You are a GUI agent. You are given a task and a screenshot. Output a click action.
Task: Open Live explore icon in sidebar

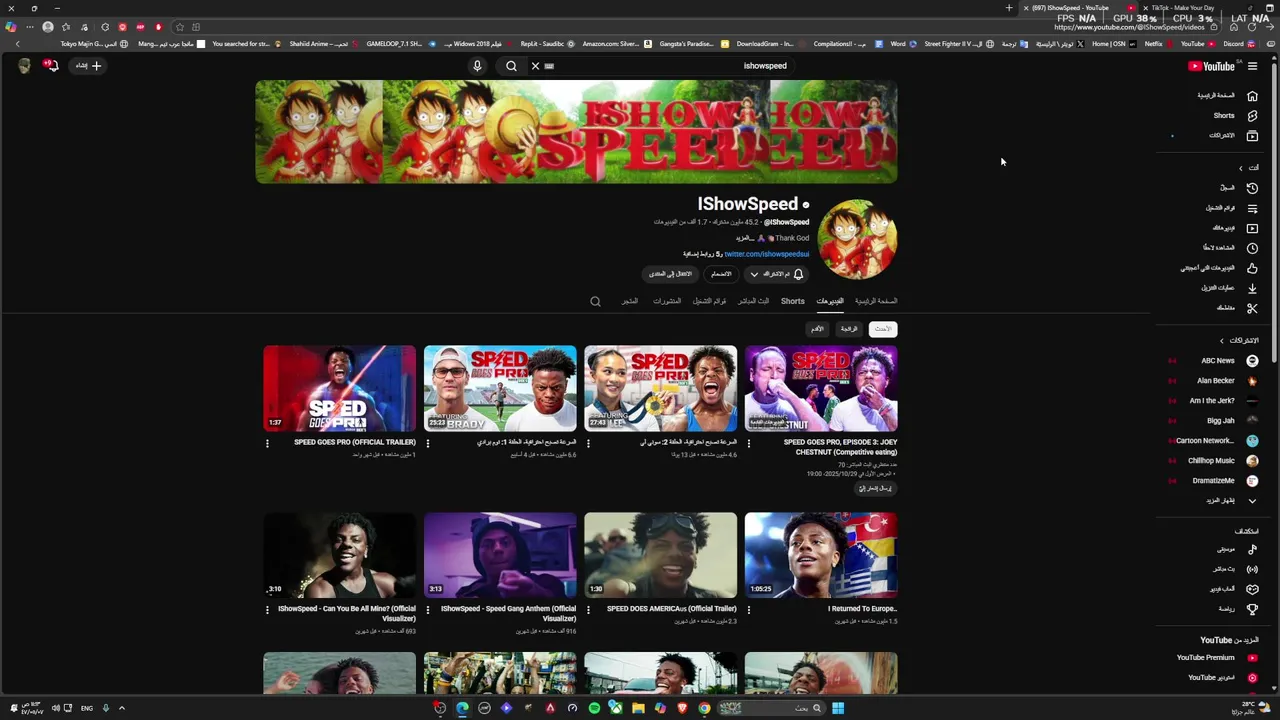point(1252,569)
